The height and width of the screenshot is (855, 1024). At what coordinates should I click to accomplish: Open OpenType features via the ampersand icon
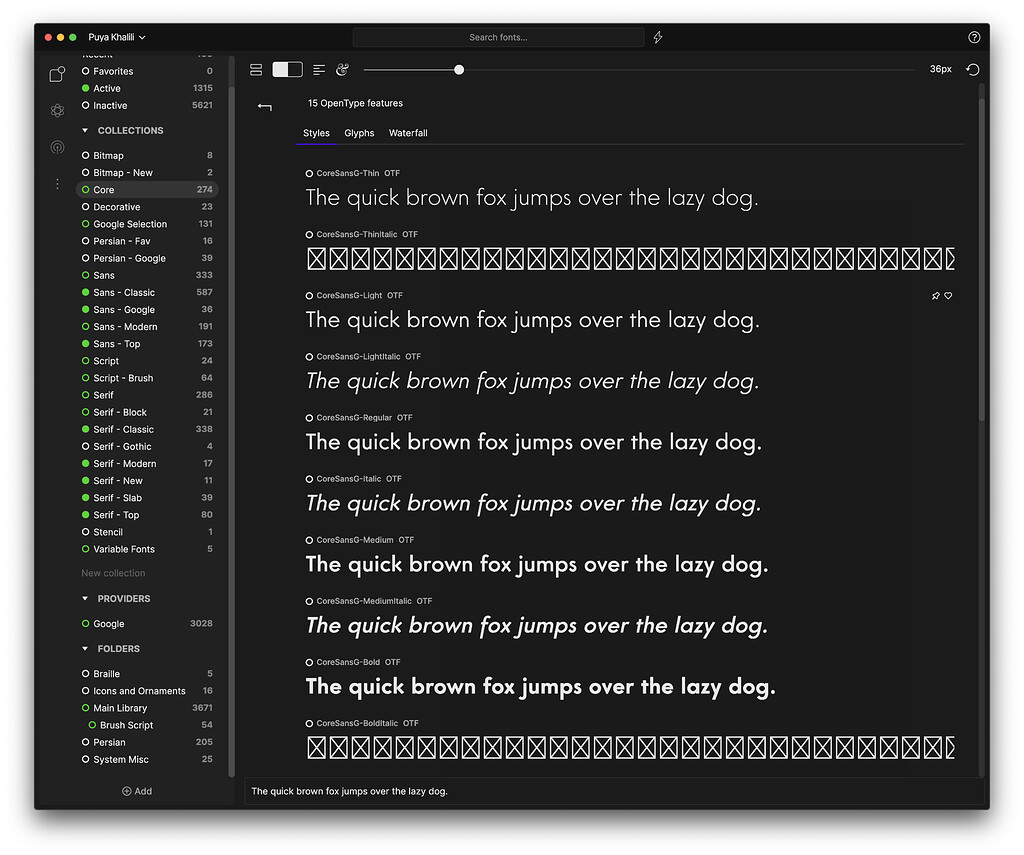[342, 70]
